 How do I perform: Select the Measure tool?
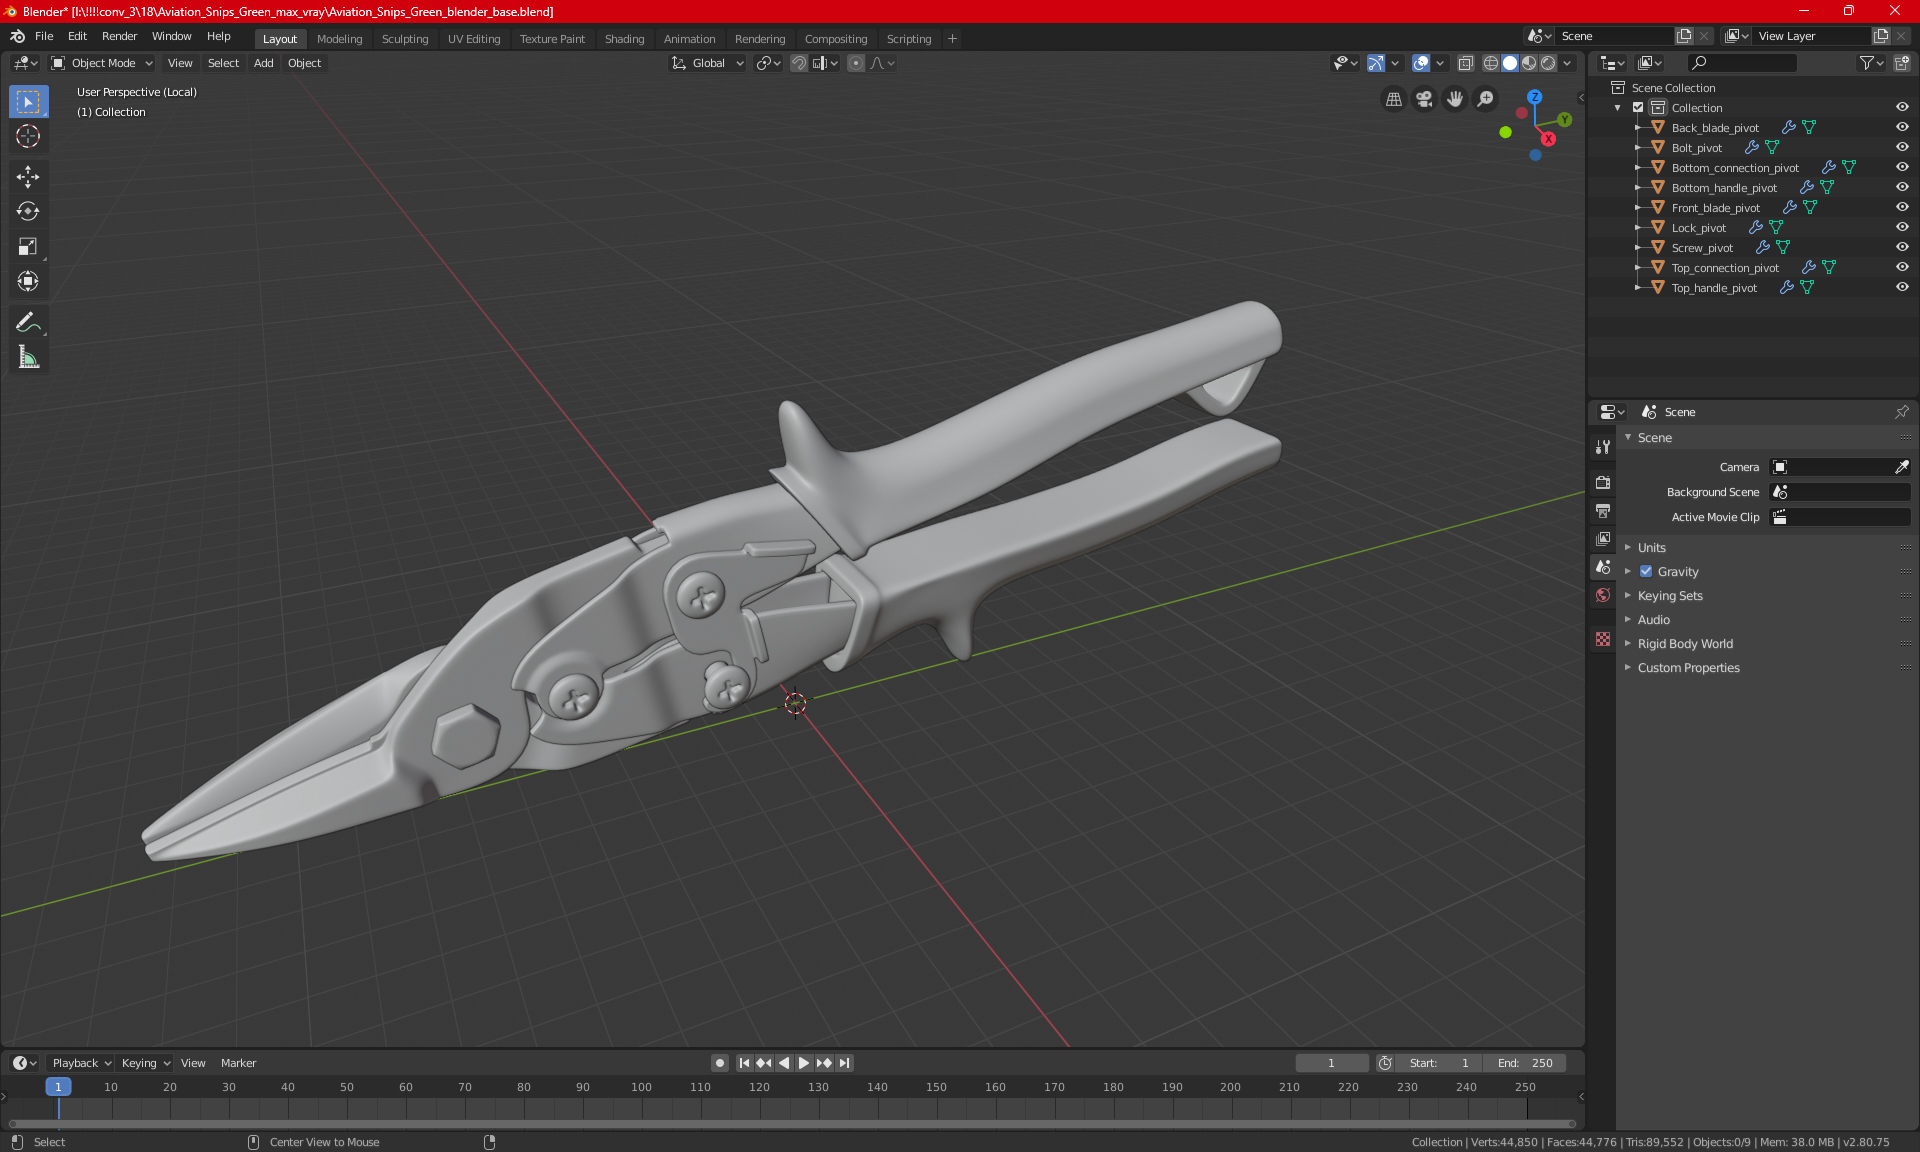click(28, 357)
